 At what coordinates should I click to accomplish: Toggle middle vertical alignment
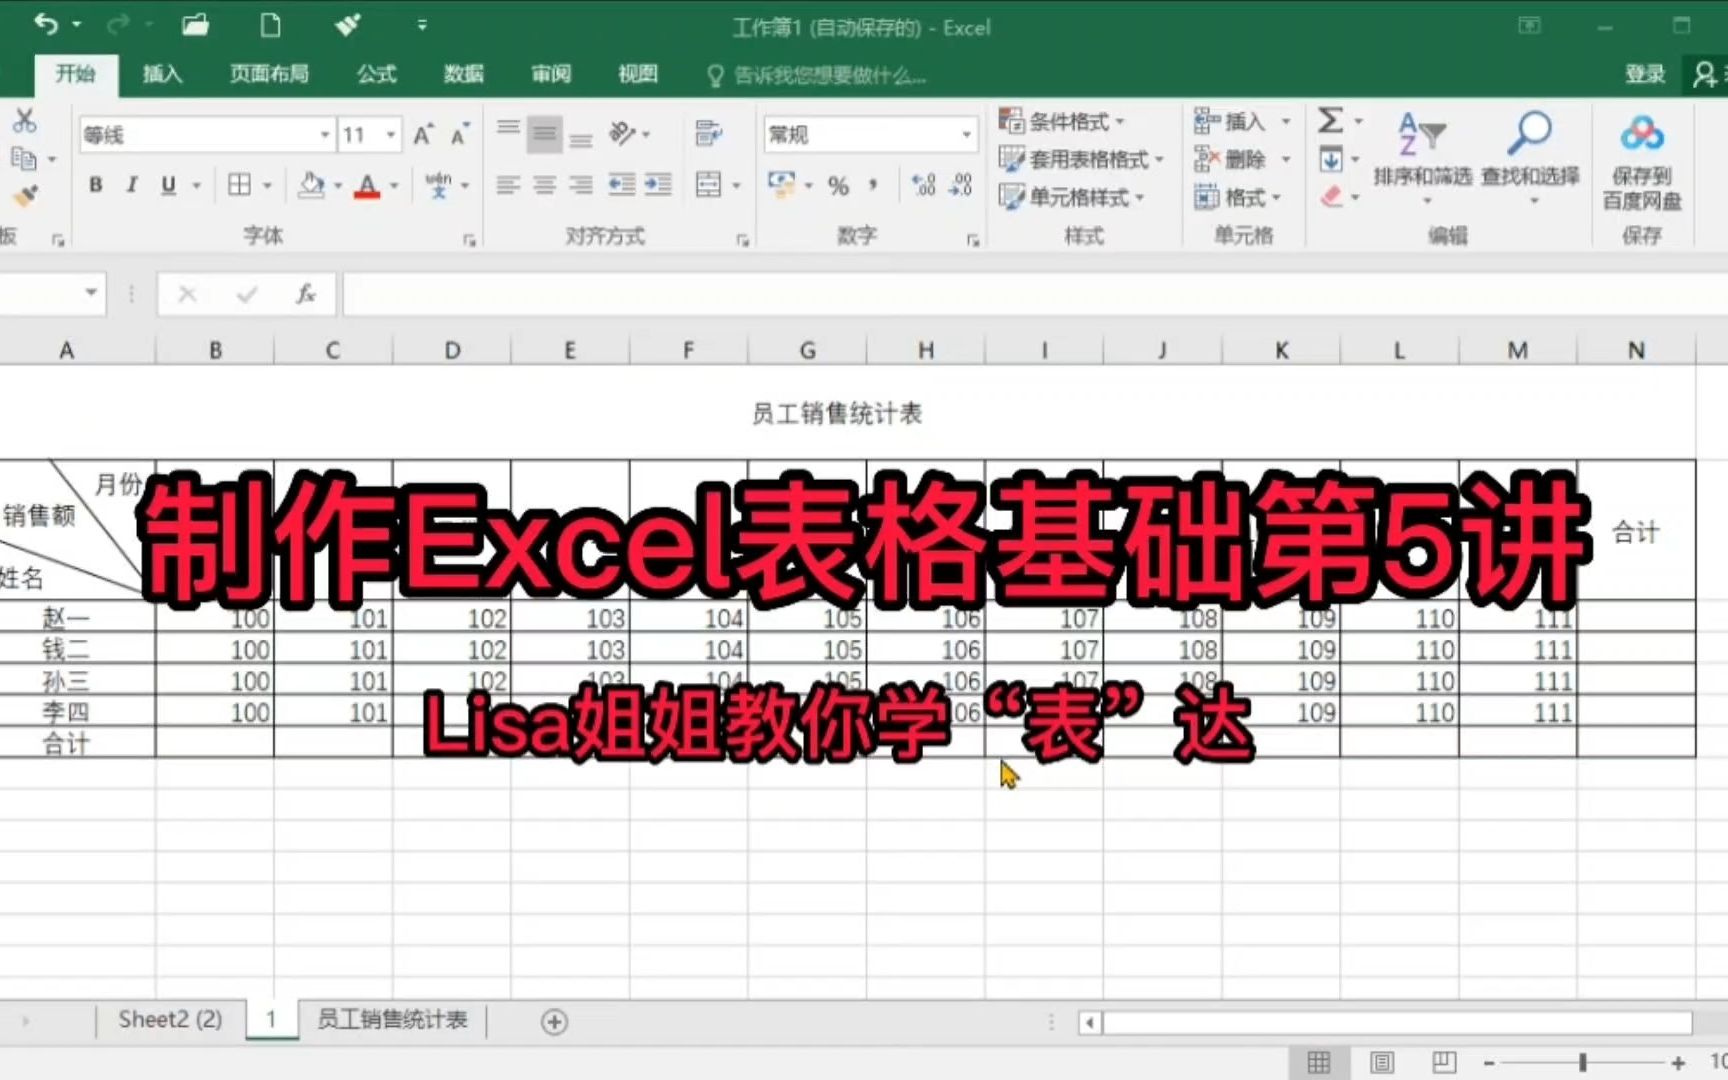(x=545, y=134)
